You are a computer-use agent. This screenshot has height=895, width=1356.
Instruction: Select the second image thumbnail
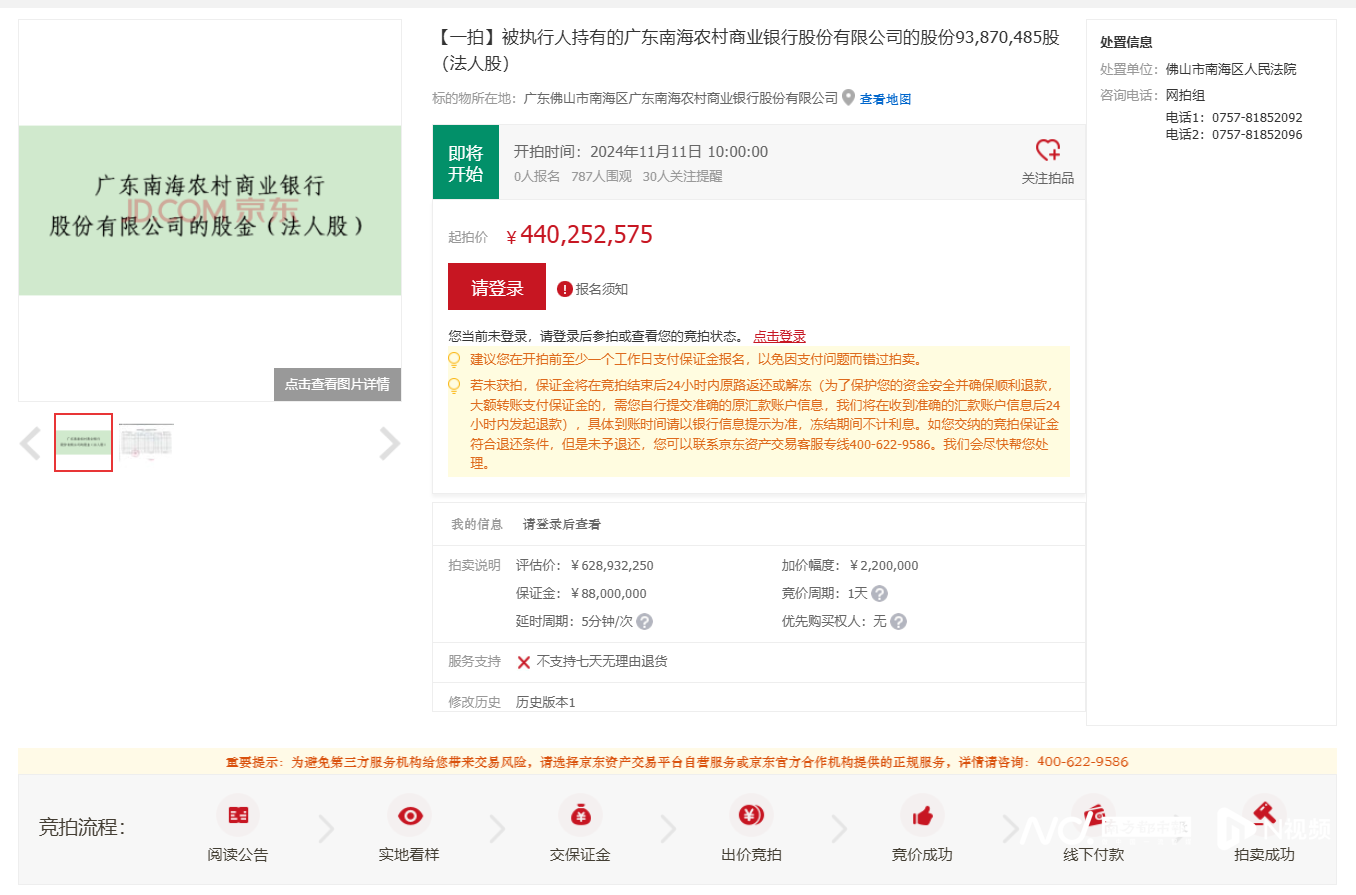pos(145,441)
